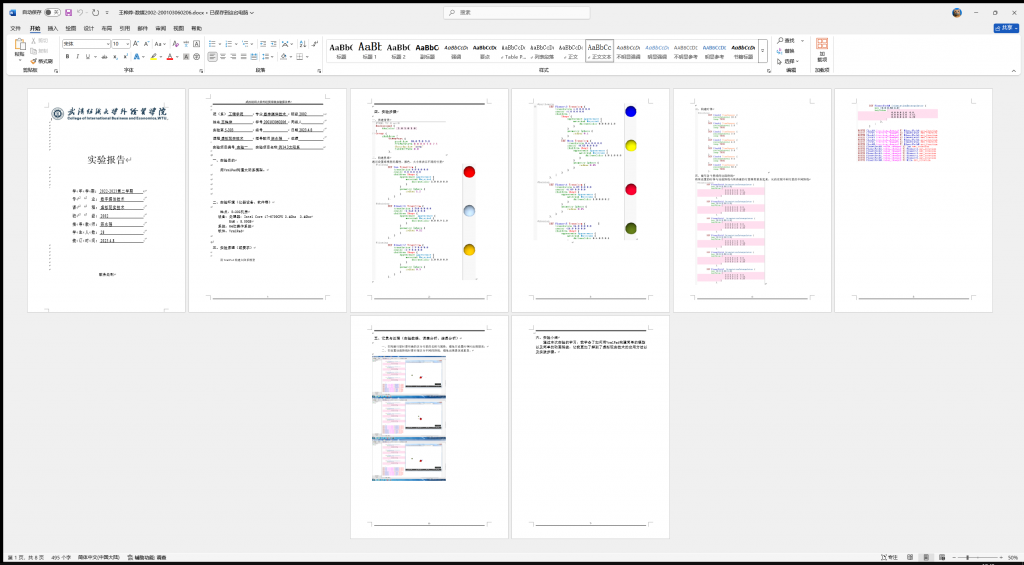1024x565 pixels.
Task: Toggle the AutoSave (自动保存) switch
Action: click(x=52, y=13)
